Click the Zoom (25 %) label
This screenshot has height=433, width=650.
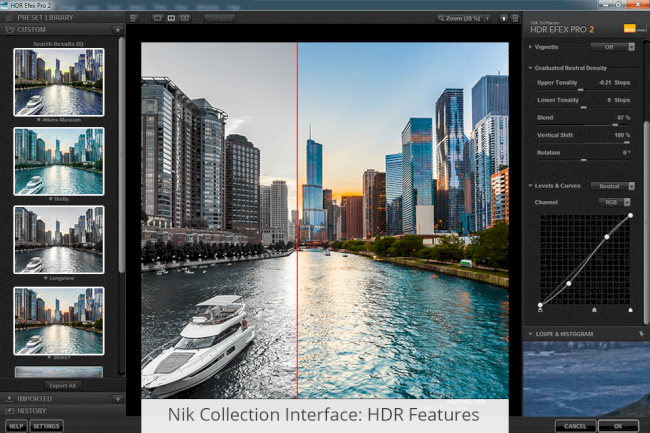tap(463, 18)
